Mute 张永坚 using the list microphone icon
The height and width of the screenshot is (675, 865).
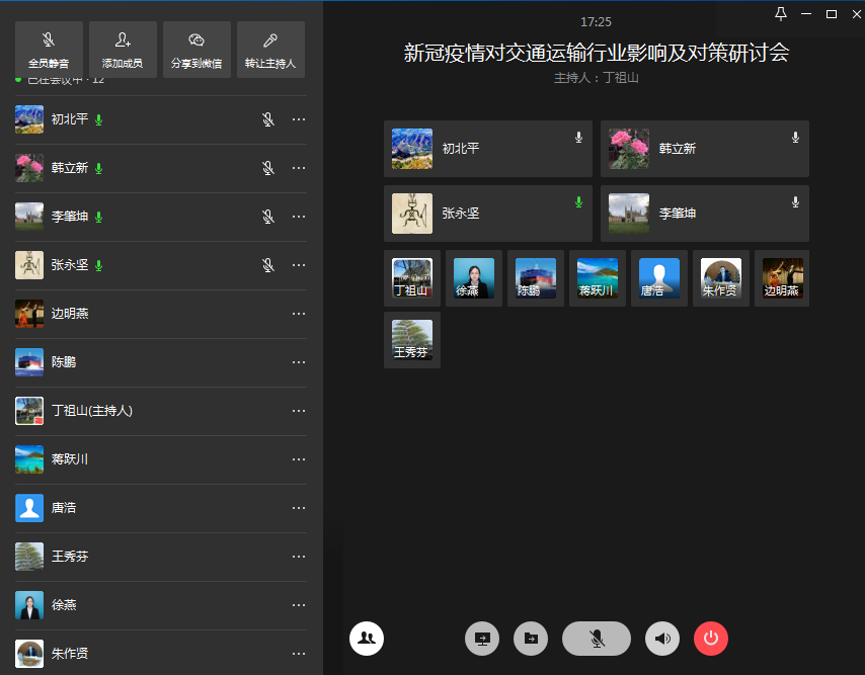268,265
